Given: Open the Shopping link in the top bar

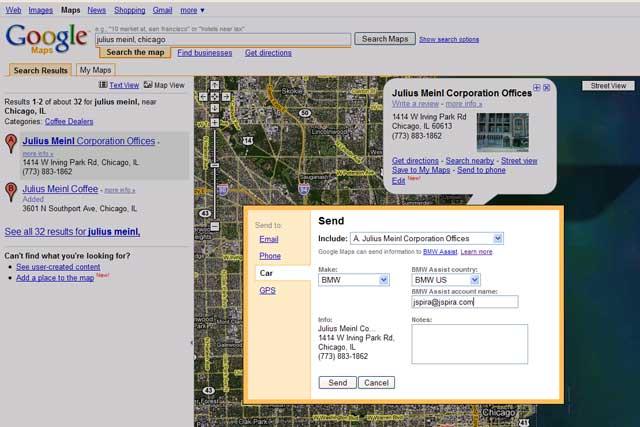Looking at the screenshot, I should coord(129,10).
